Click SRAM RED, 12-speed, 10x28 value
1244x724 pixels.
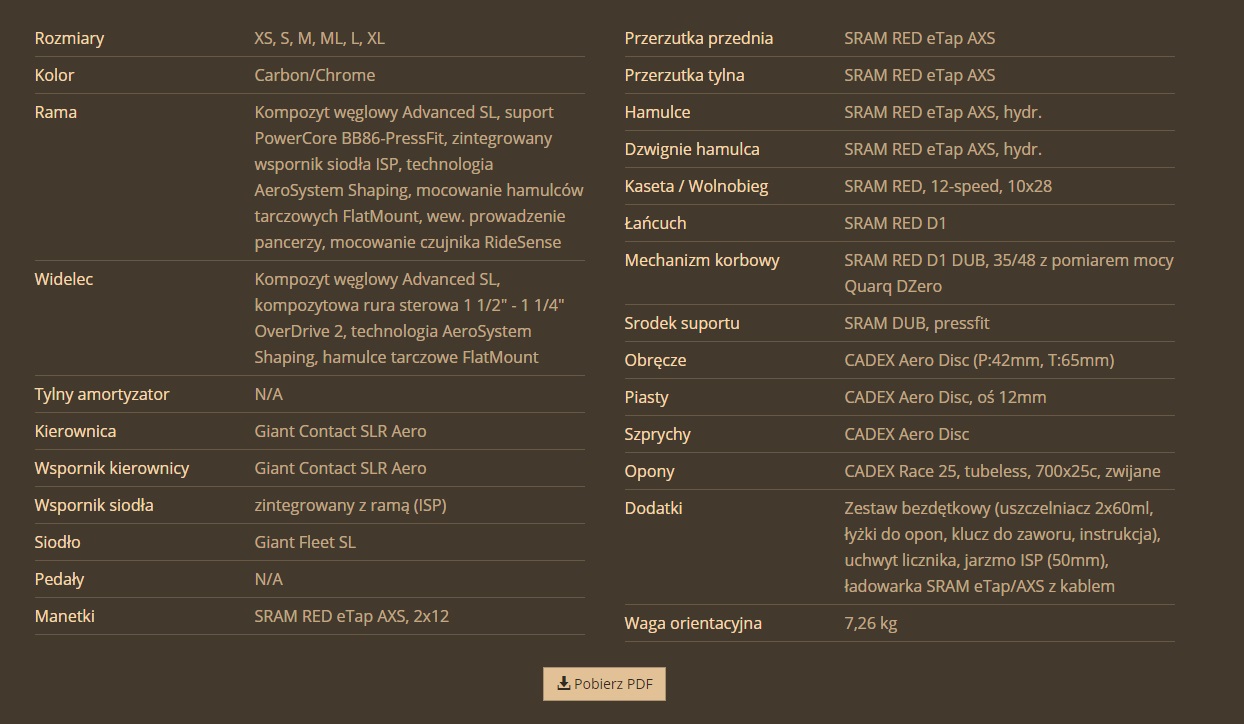948,186
